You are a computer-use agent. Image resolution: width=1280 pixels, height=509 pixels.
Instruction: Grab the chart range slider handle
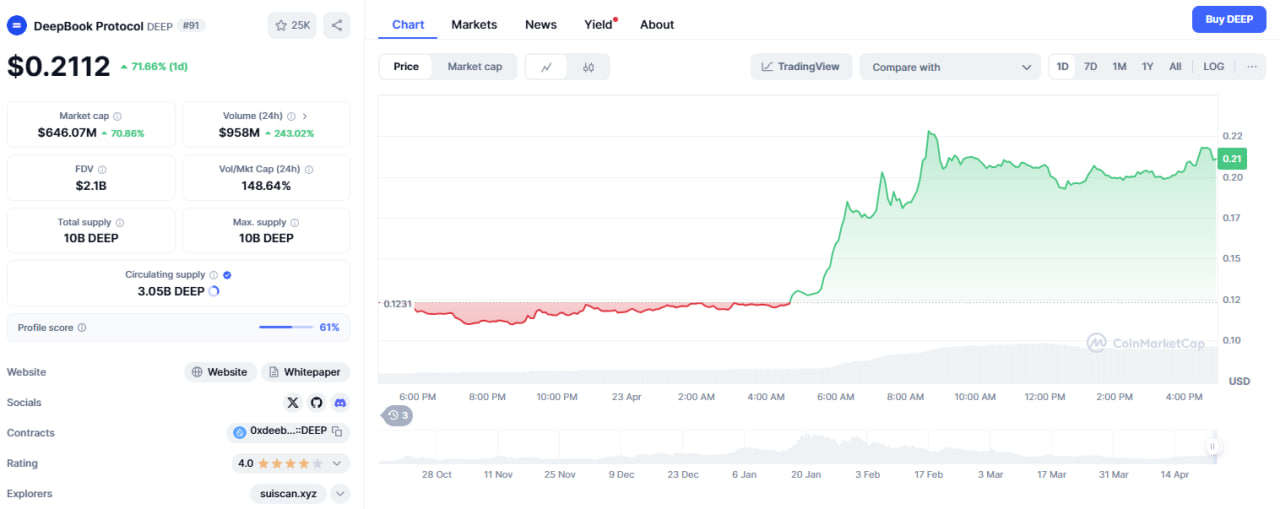[1212, 447]
